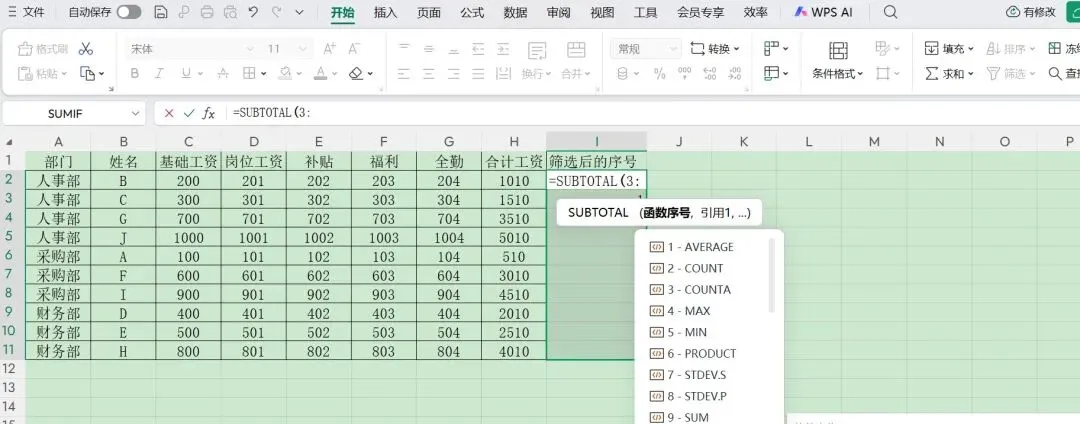Image resolution: width=1080 pixels, height=424 pixels.
Task: Click the Print icon in quick access bar
Action: 207,12
